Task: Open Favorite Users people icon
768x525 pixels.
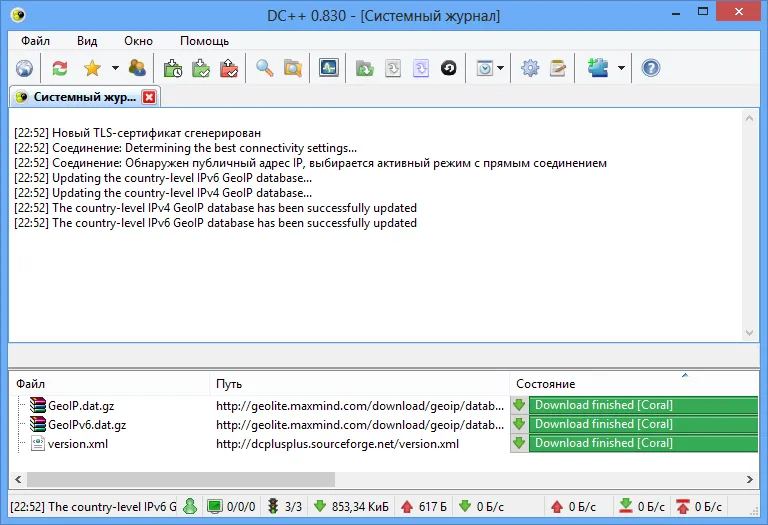Action: [x=137, y=68]
